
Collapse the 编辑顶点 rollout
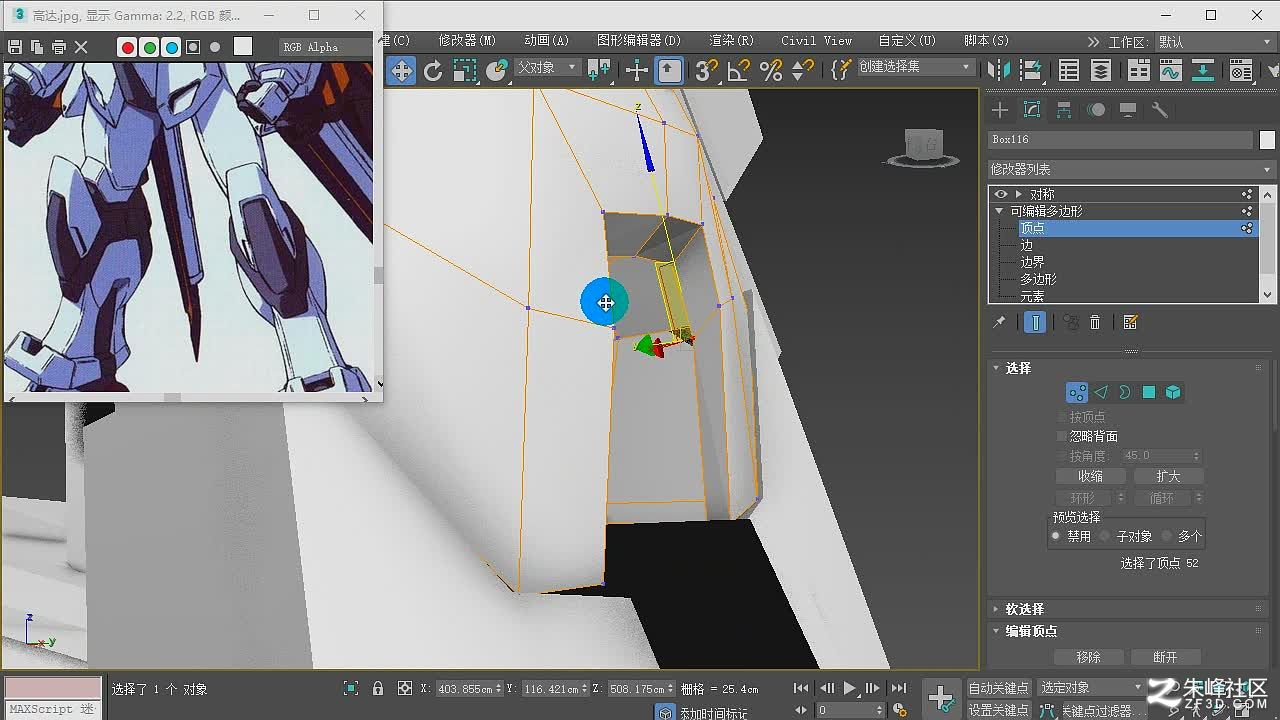pos(996,631)
